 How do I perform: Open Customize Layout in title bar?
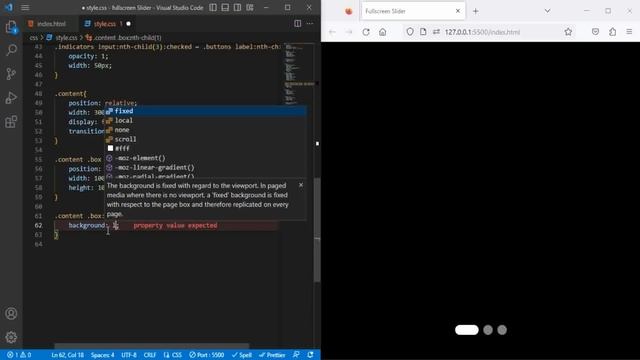pos(250,7)
